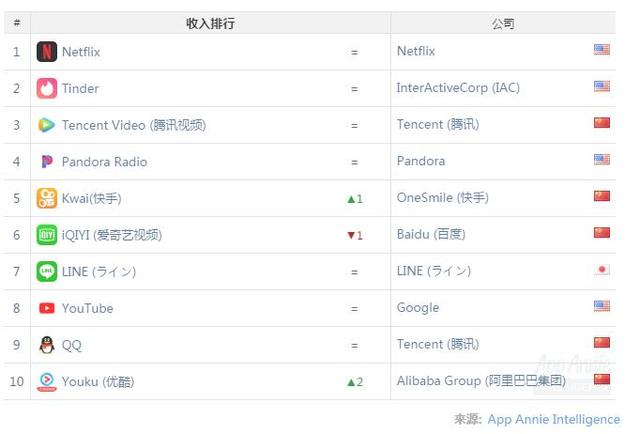Click the green up arrow beside Youku
This screenshot has width=640, height=434.
pos(350,382)
